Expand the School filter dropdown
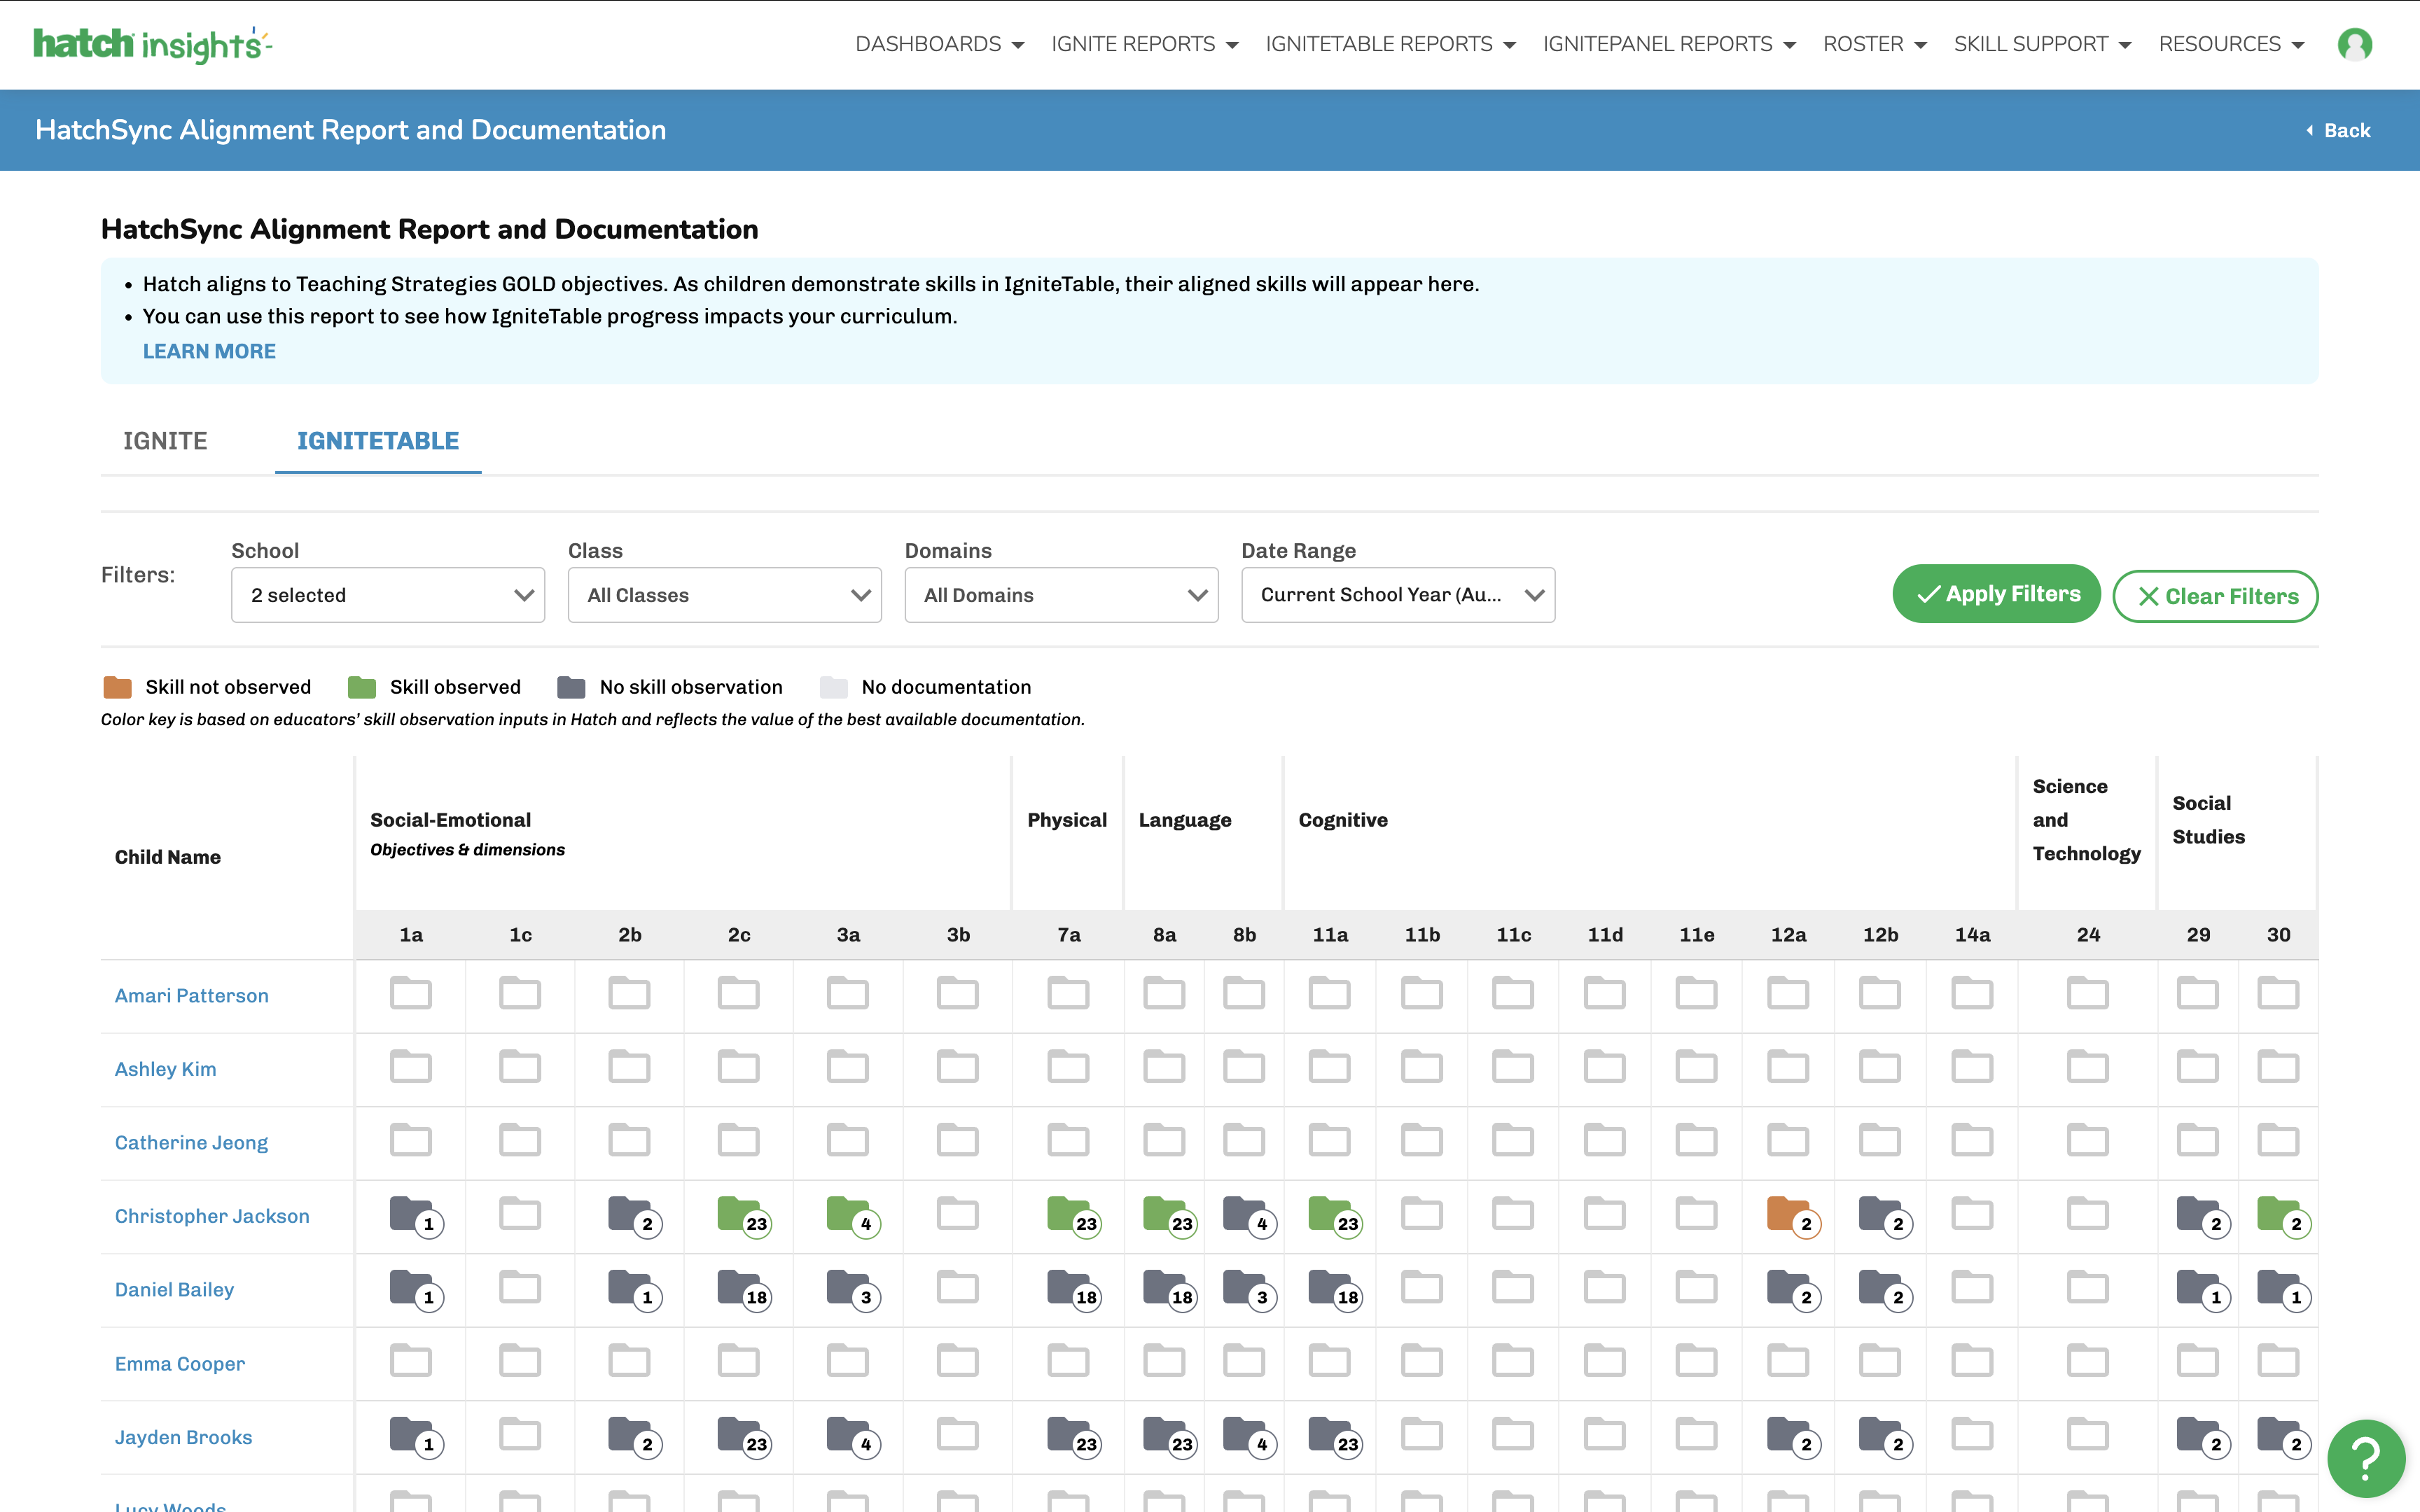The image size is (2420, 1512). [x=387, y=595]
